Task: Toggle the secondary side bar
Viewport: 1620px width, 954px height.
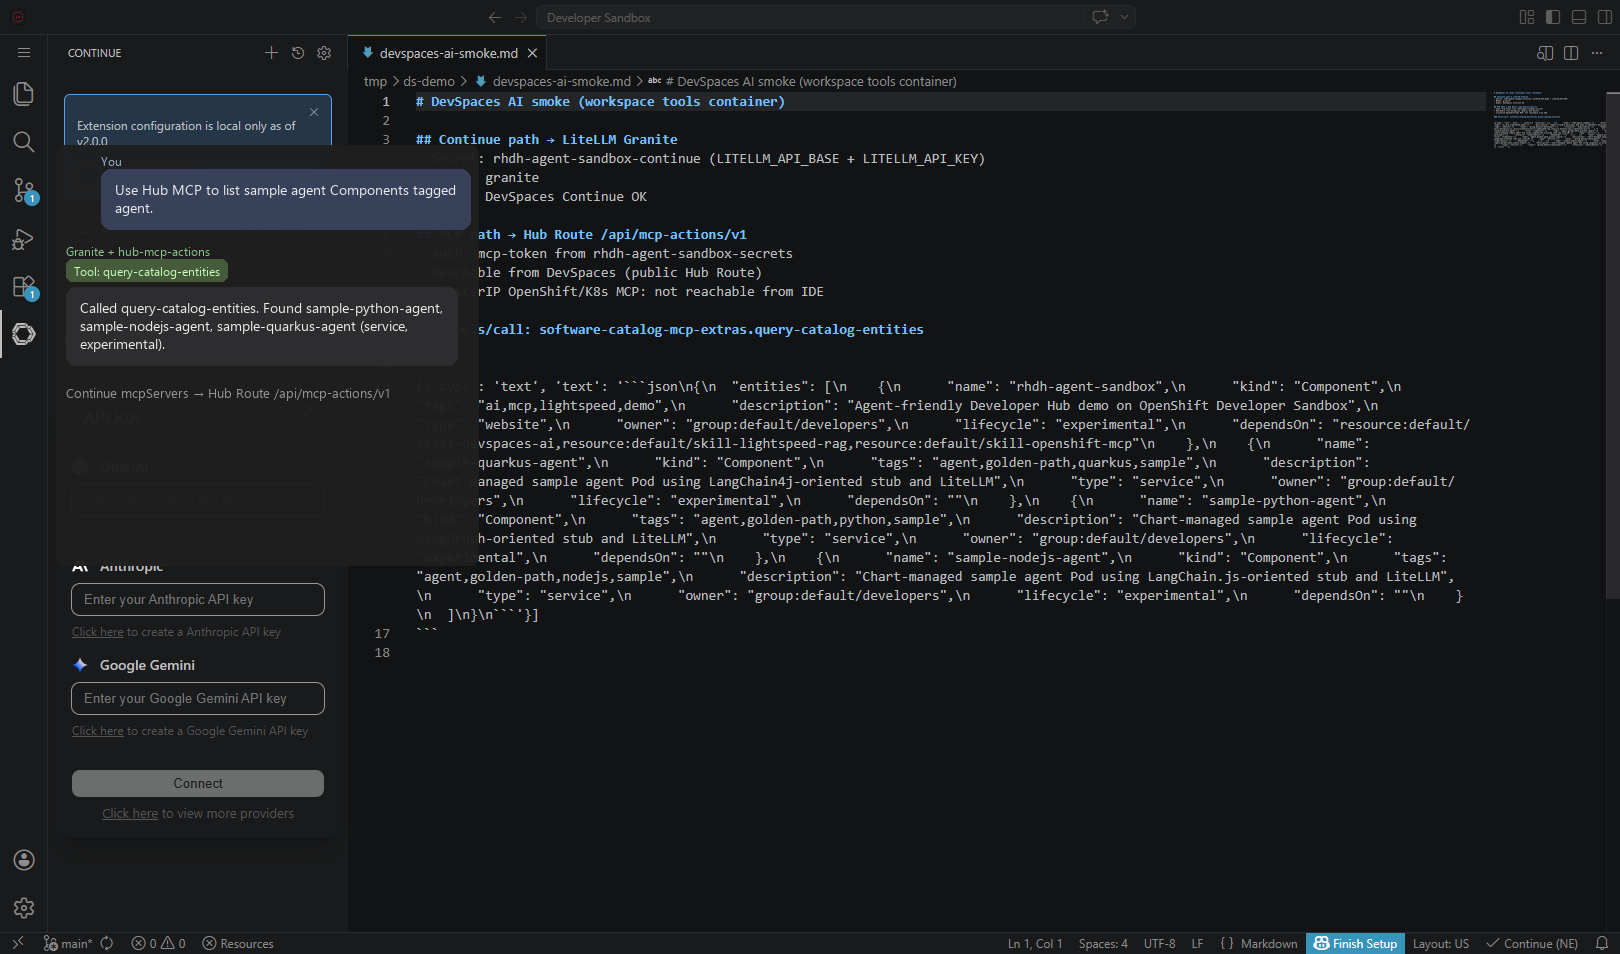Action: [1605, 17]
